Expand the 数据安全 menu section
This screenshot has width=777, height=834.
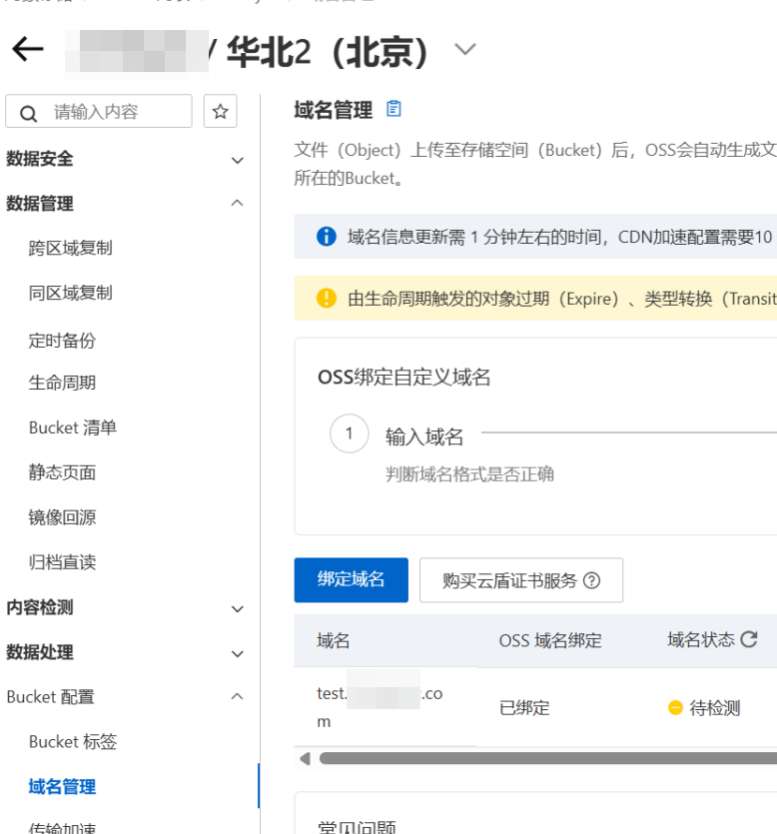click(237, 160)
